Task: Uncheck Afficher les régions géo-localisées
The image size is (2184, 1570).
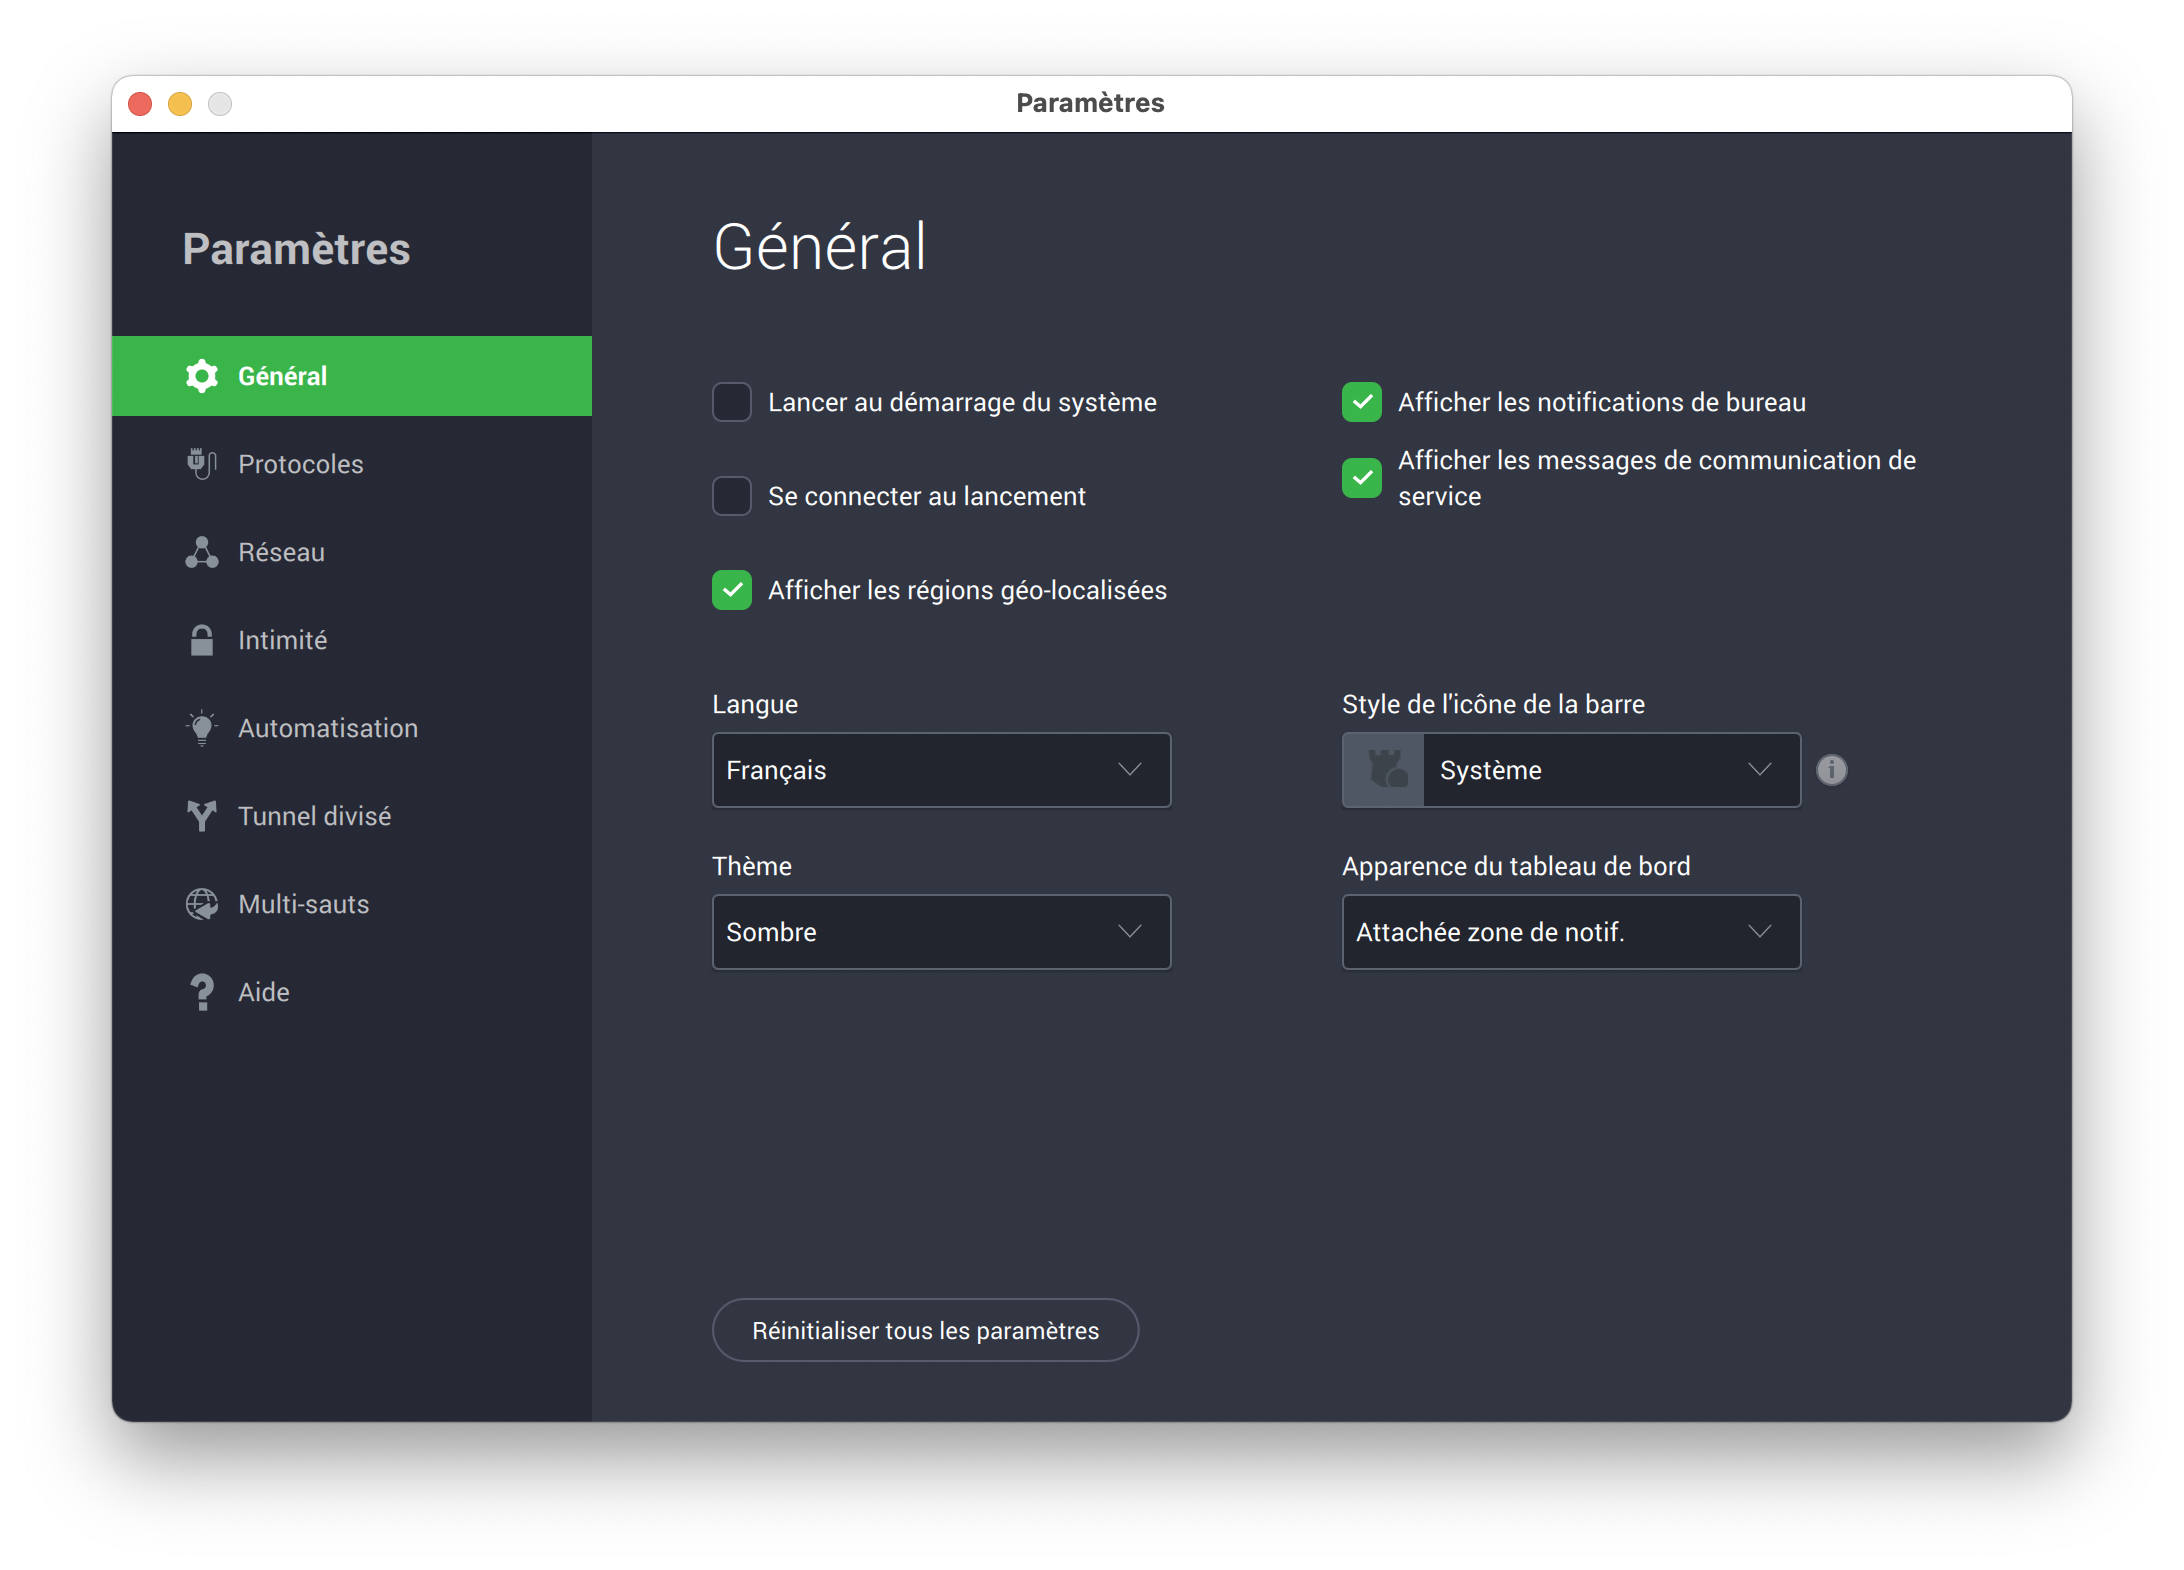Action: tap(732, 590)
